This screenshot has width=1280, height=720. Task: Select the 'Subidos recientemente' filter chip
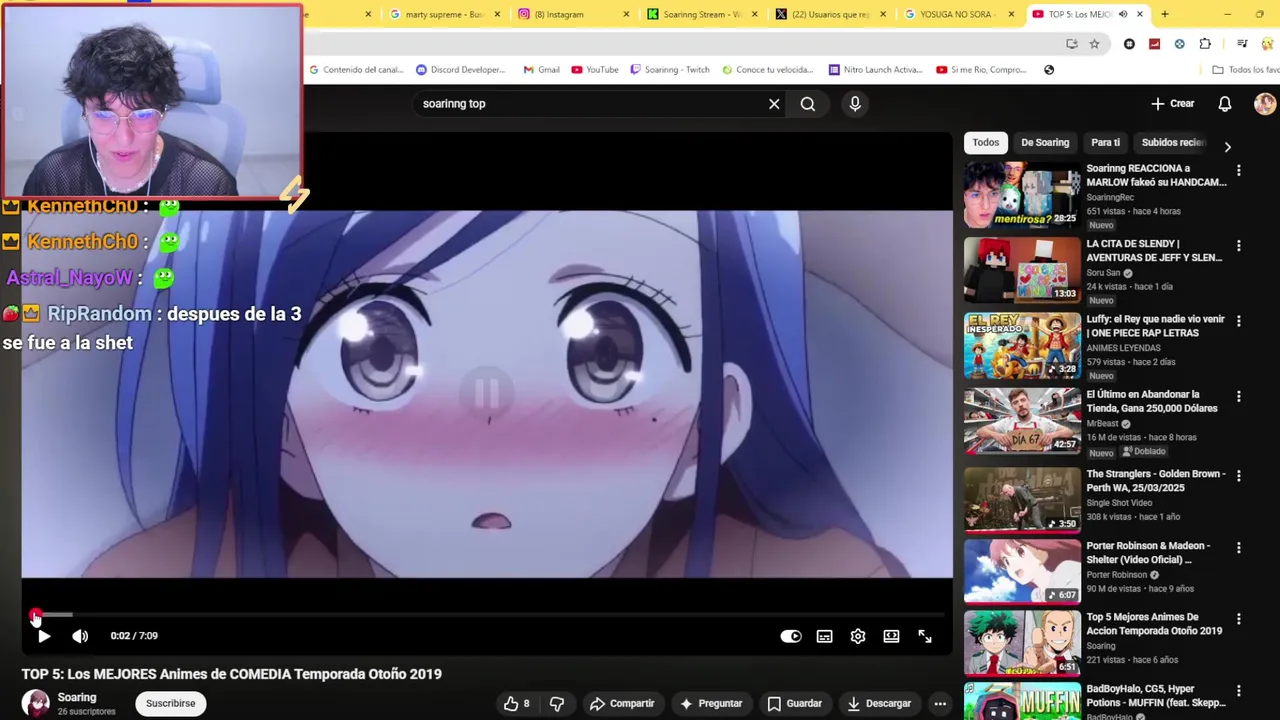click(x=1173, y=142)
